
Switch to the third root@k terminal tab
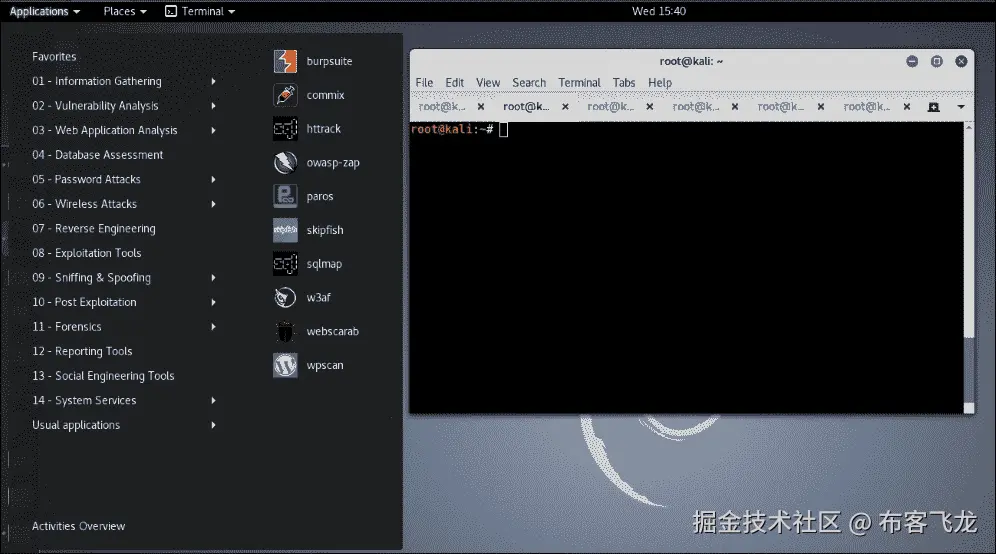[x=610, y=107]
